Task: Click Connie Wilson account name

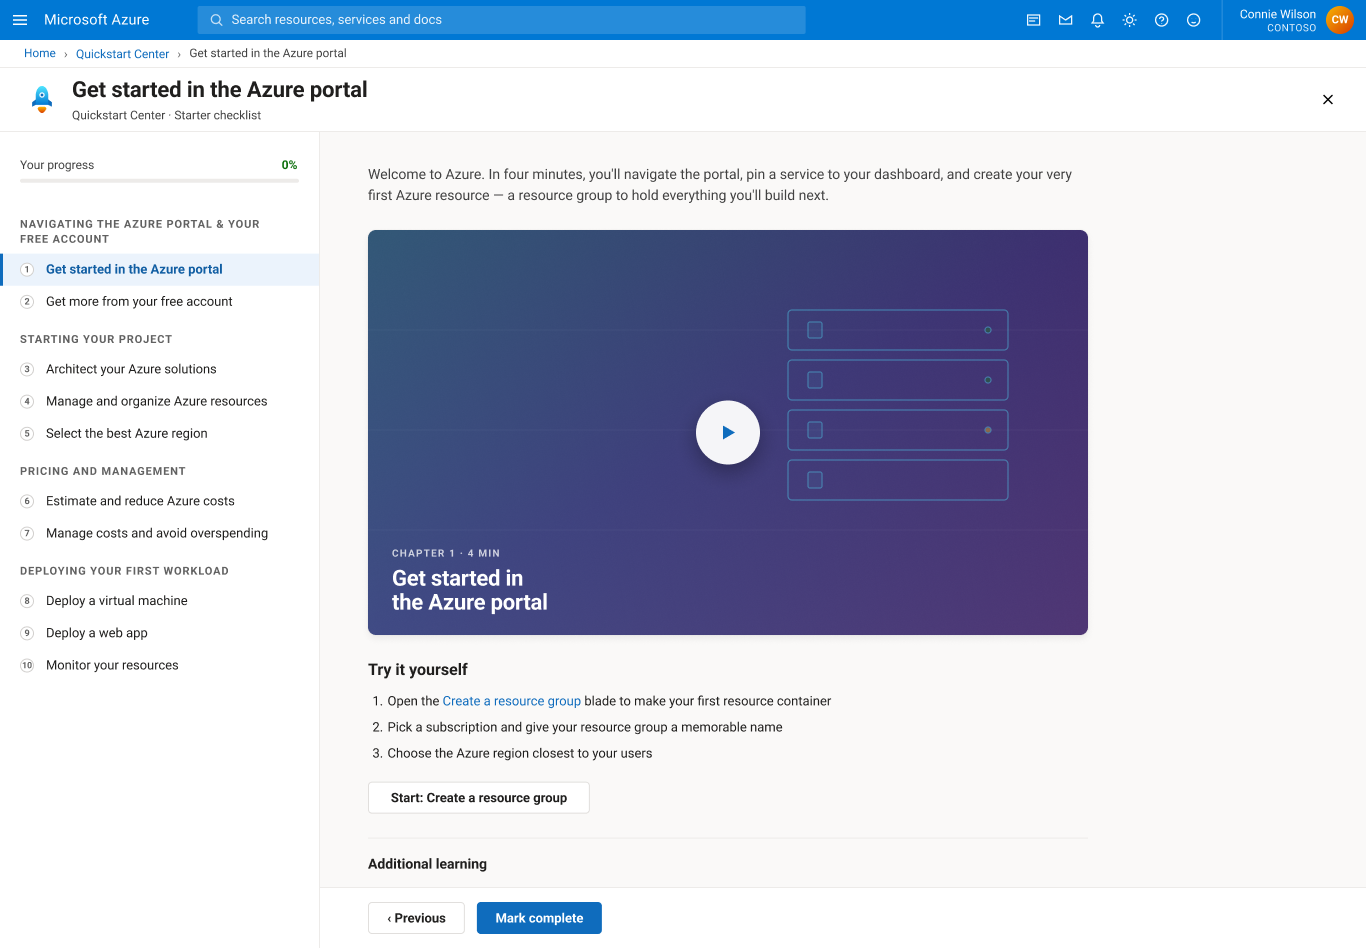Action: 1278,14
